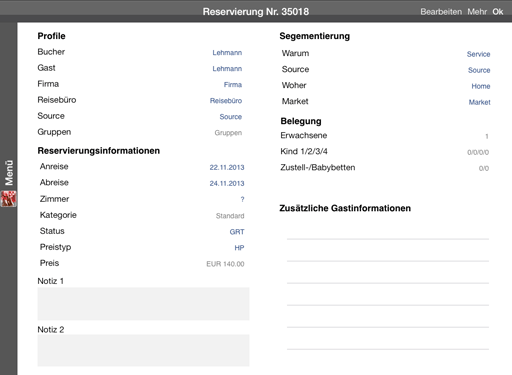This screenshot has height=375, width=512.
Task: Open the Mehr menu
Action: (477, 12)
